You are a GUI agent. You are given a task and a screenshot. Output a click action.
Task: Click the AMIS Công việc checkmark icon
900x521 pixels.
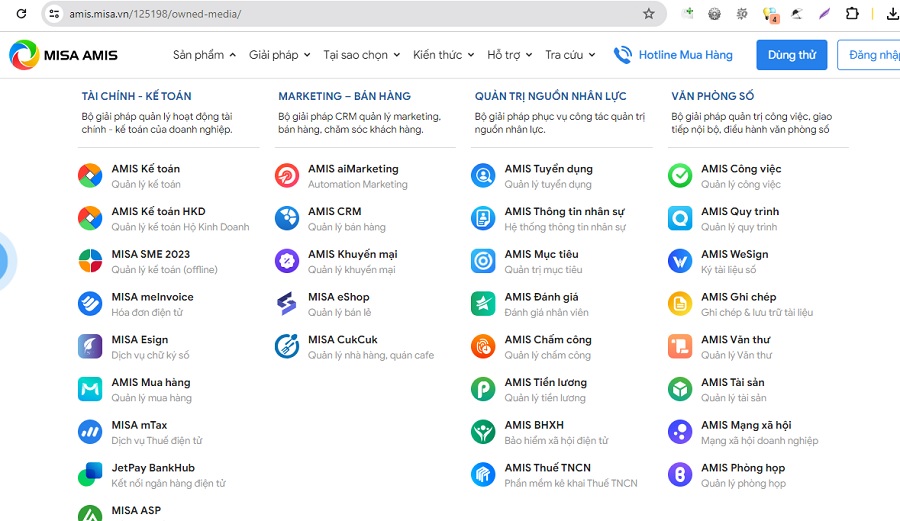(680, 176)
